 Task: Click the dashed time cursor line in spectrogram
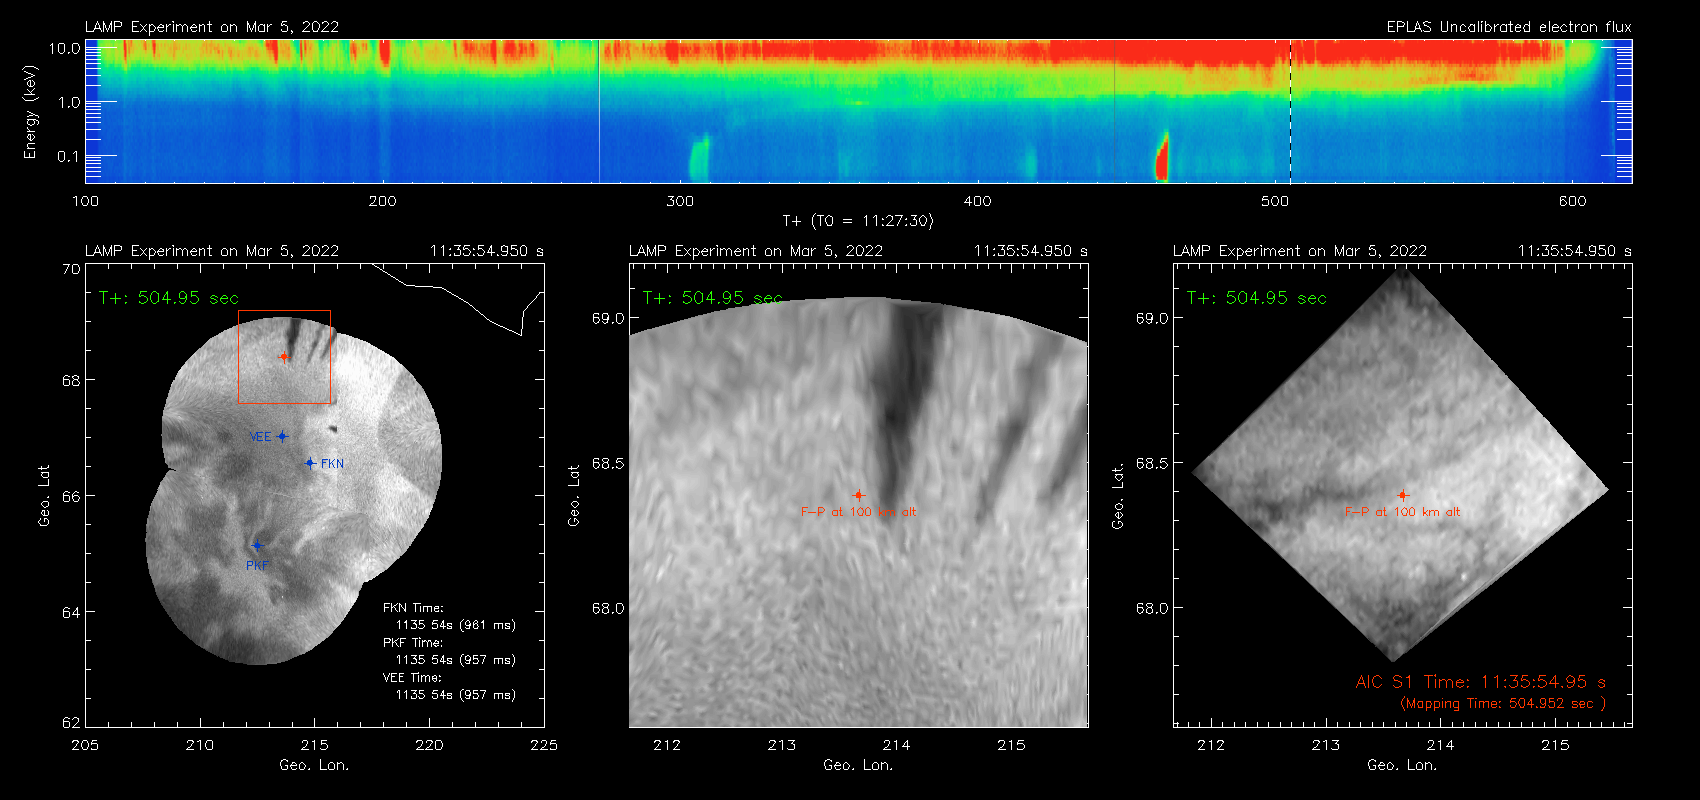point(1290,111)
